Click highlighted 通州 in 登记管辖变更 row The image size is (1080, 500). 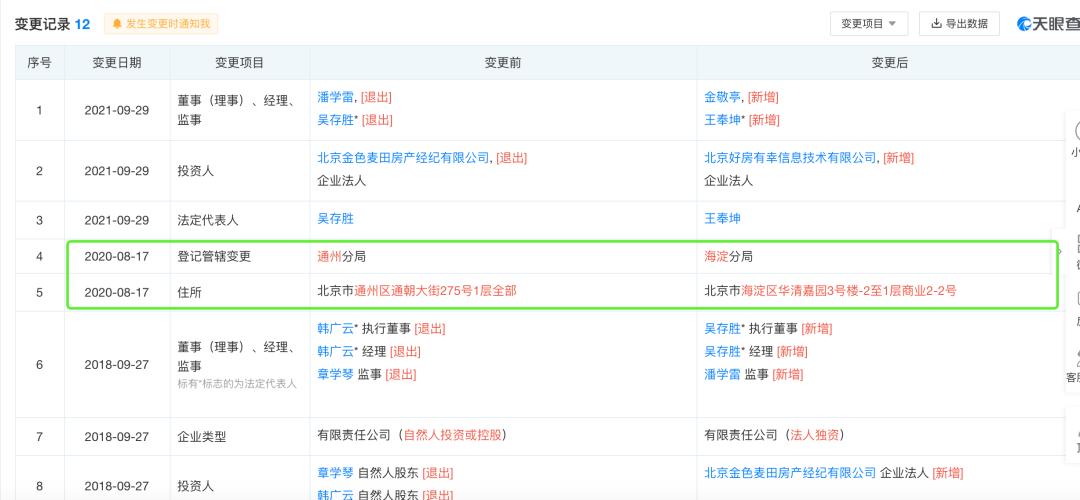pos(329,257)
